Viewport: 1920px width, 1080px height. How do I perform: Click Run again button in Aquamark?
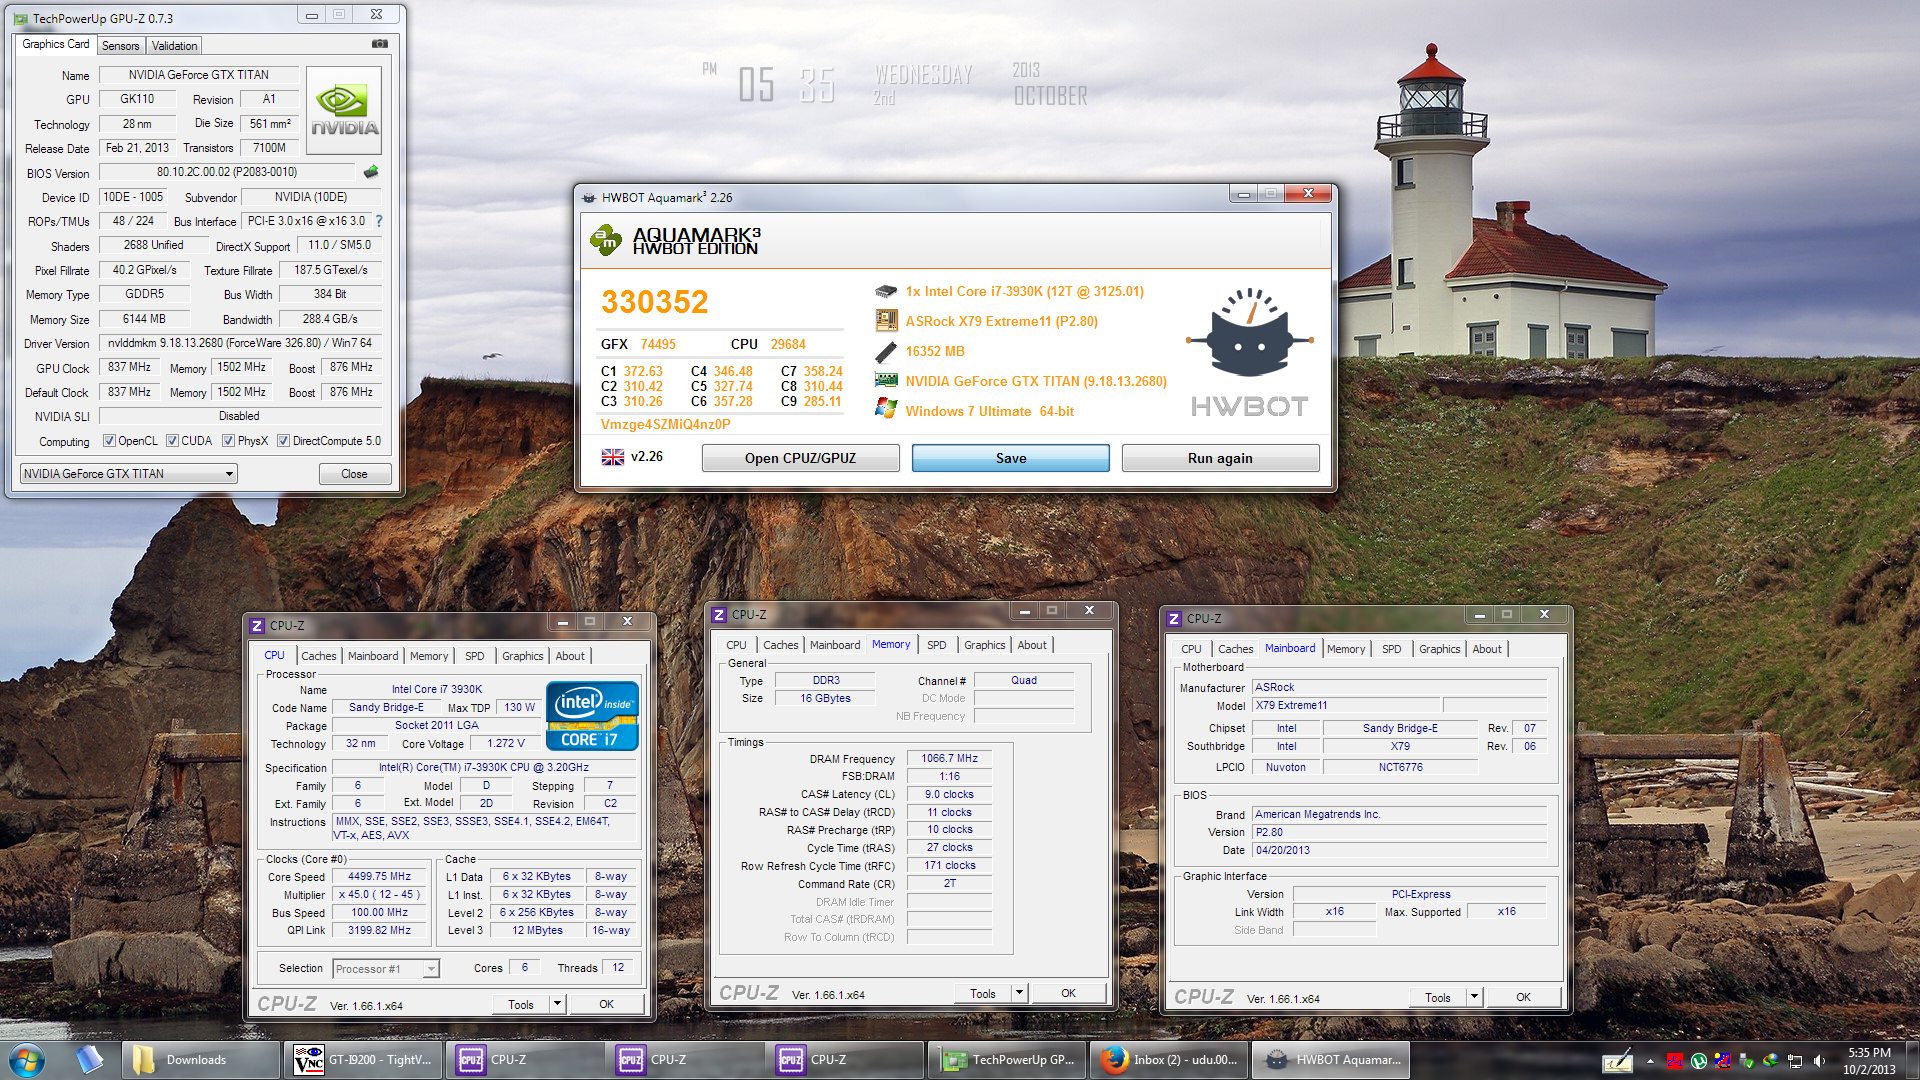point(1220,458)
